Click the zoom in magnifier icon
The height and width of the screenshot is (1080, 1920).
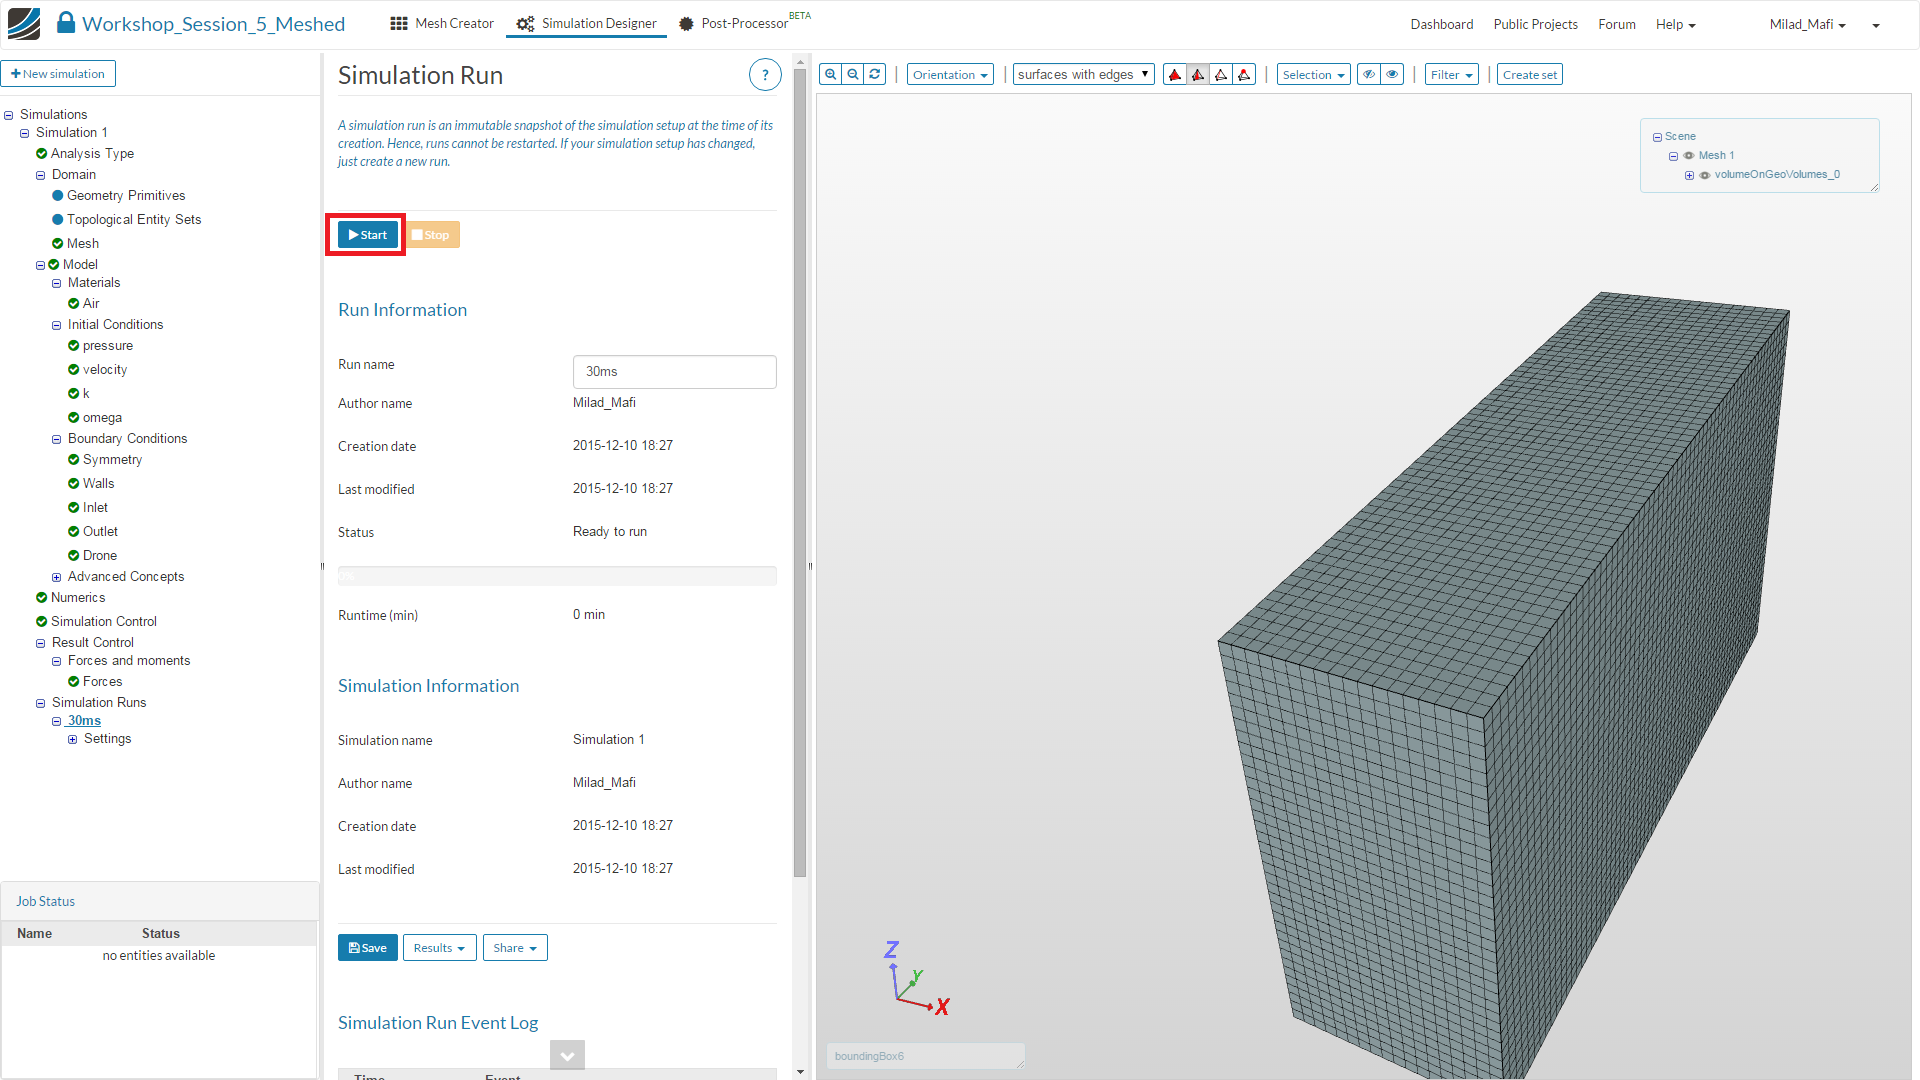click(x=830, y=75)
